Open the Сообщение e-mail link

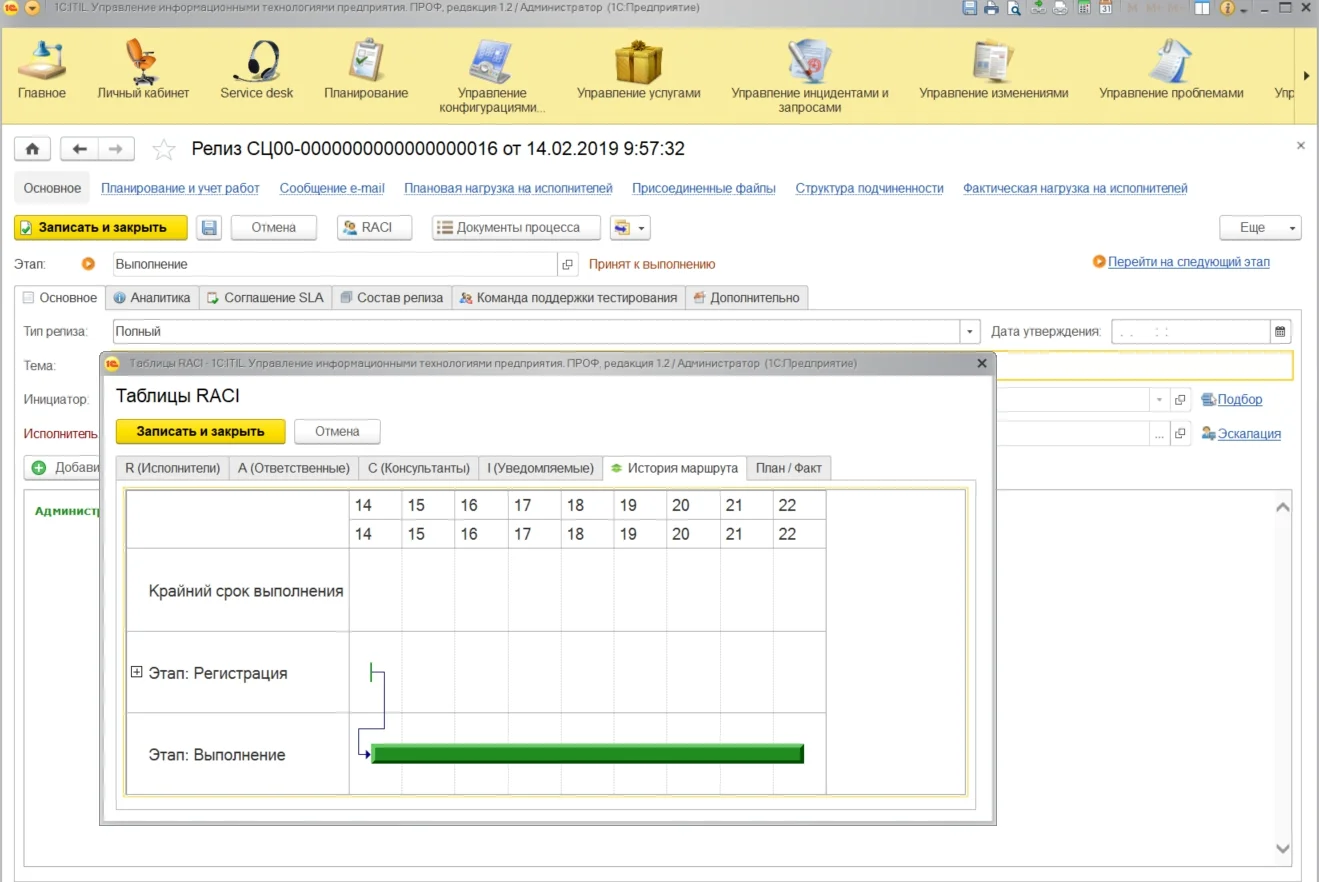click(332, 188)
